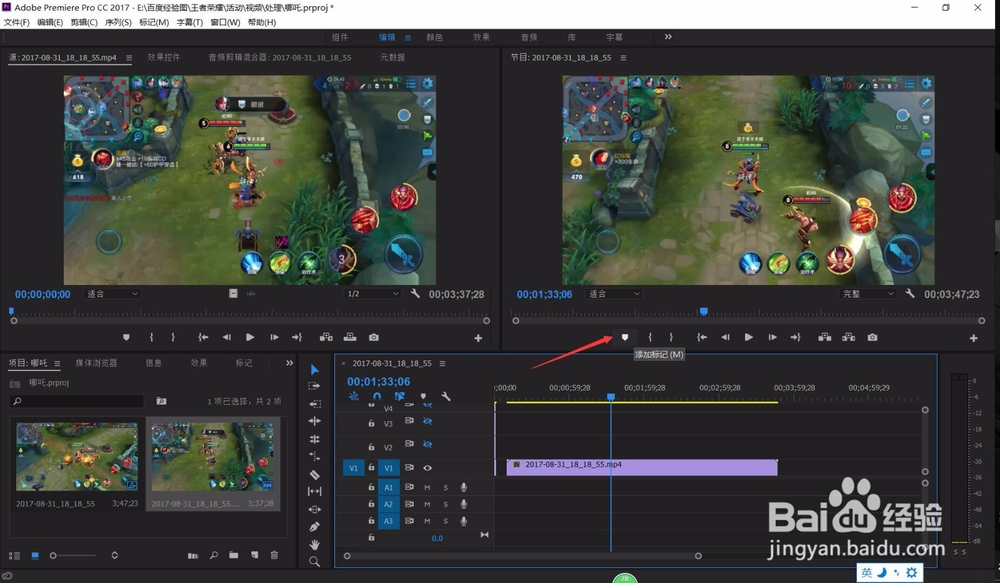Screen dimensions: 1000x583
Task: Select the Slide tool
Action: (x=314, y=509)
